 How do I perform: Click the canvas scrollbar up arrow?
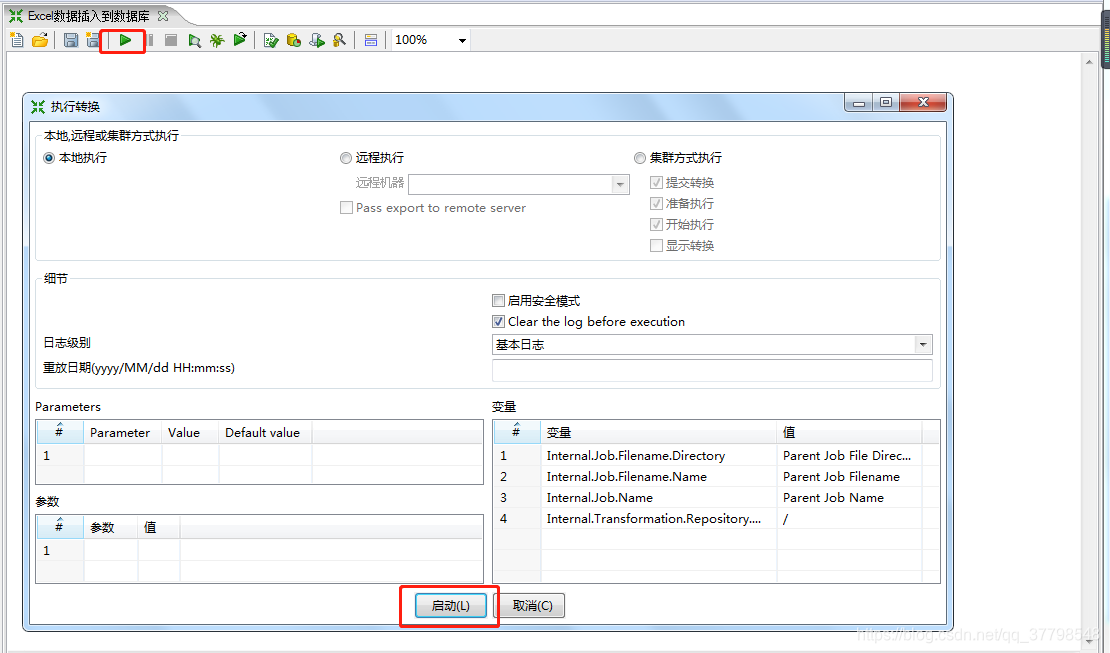tap(1089, 62)
